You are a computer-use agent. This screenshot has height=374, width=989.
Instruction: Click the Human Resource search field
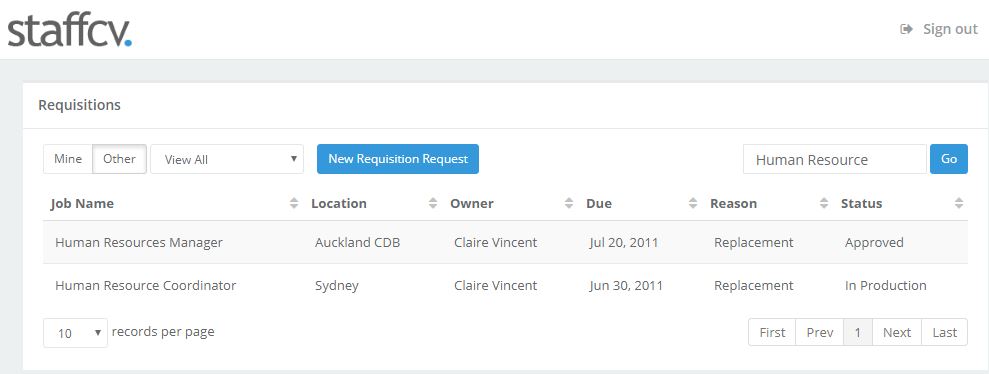coord(834,159)
